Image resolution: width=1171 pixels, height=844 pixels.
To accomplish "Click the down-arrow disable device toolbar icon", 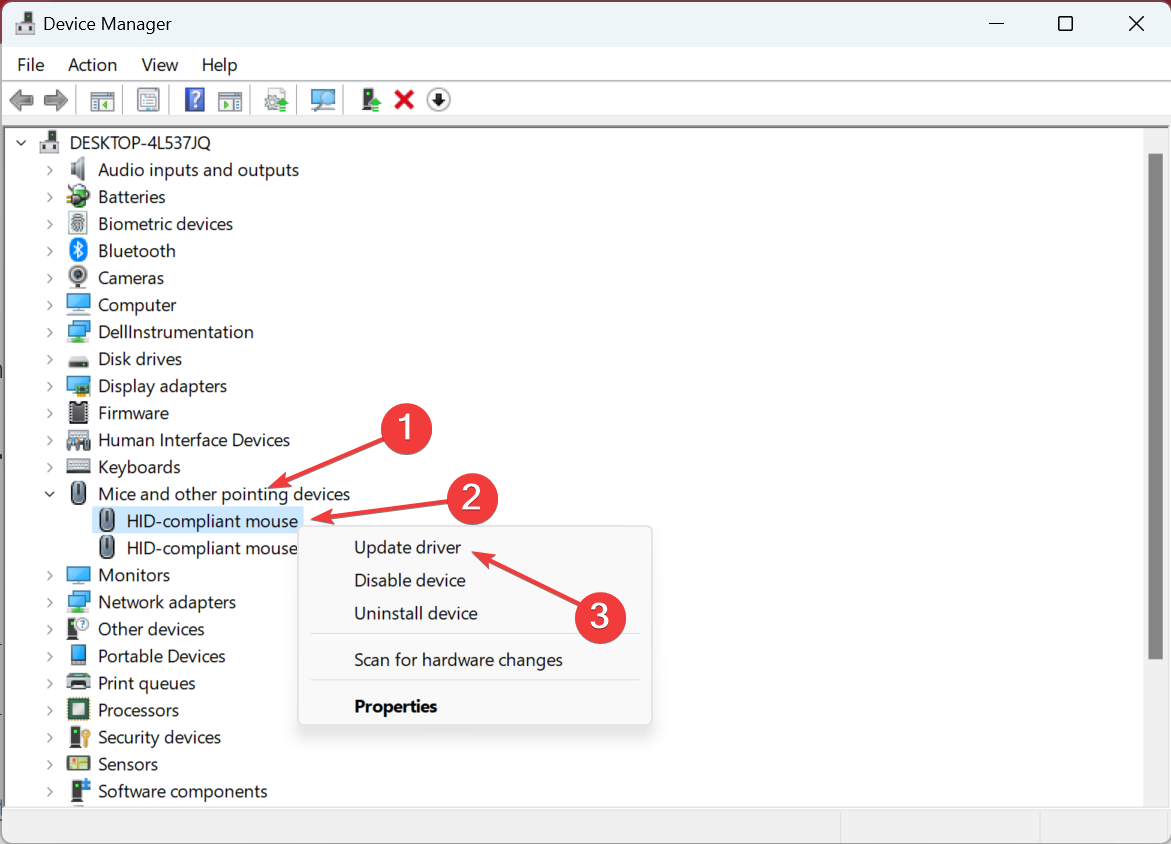I will pyautogui.click(x=438, y=100).
